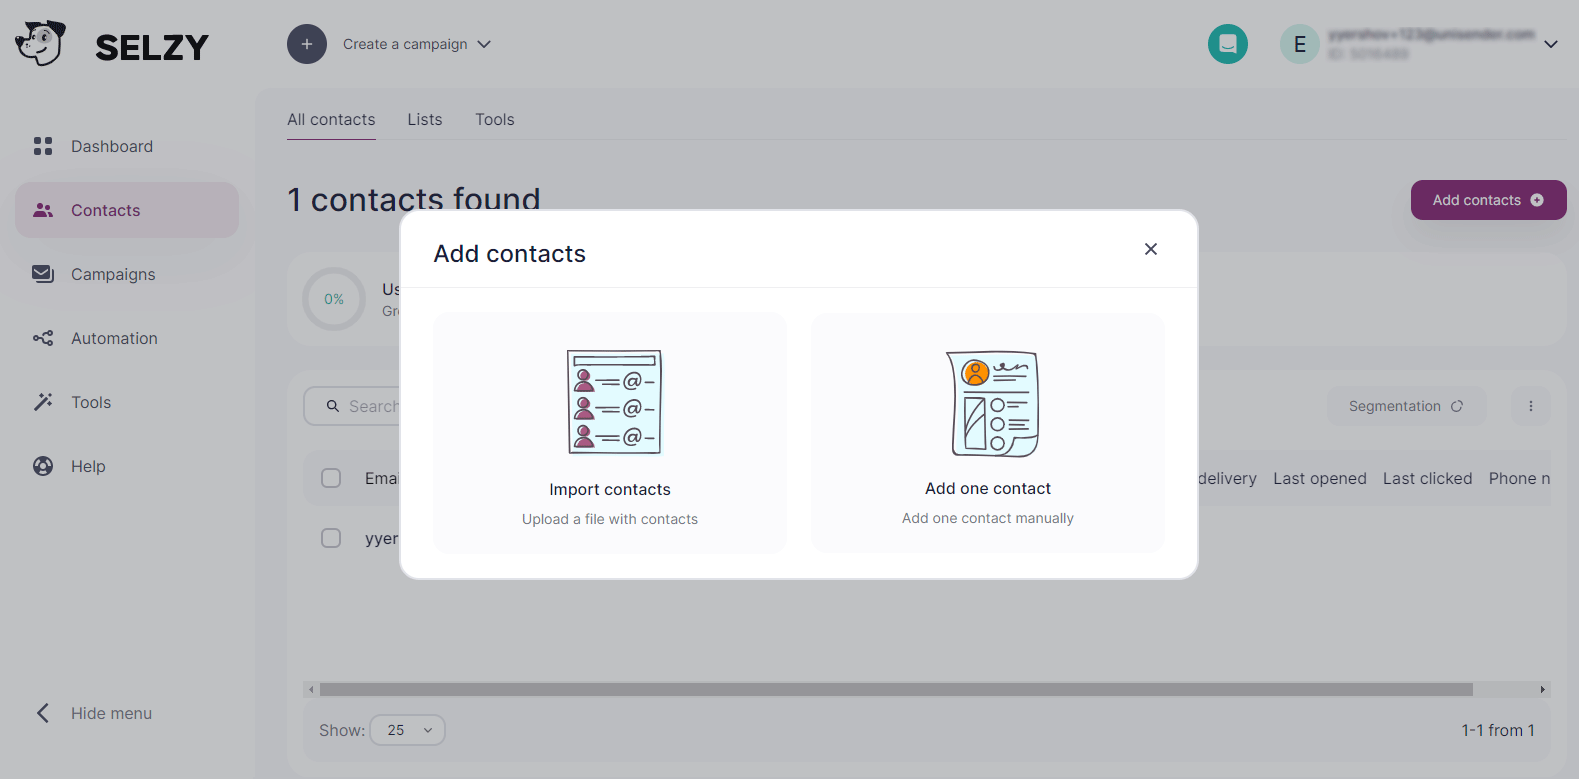Click the Selzy dog logo
Viewport: 1579px width, 779px height.
tap(40, 43)
